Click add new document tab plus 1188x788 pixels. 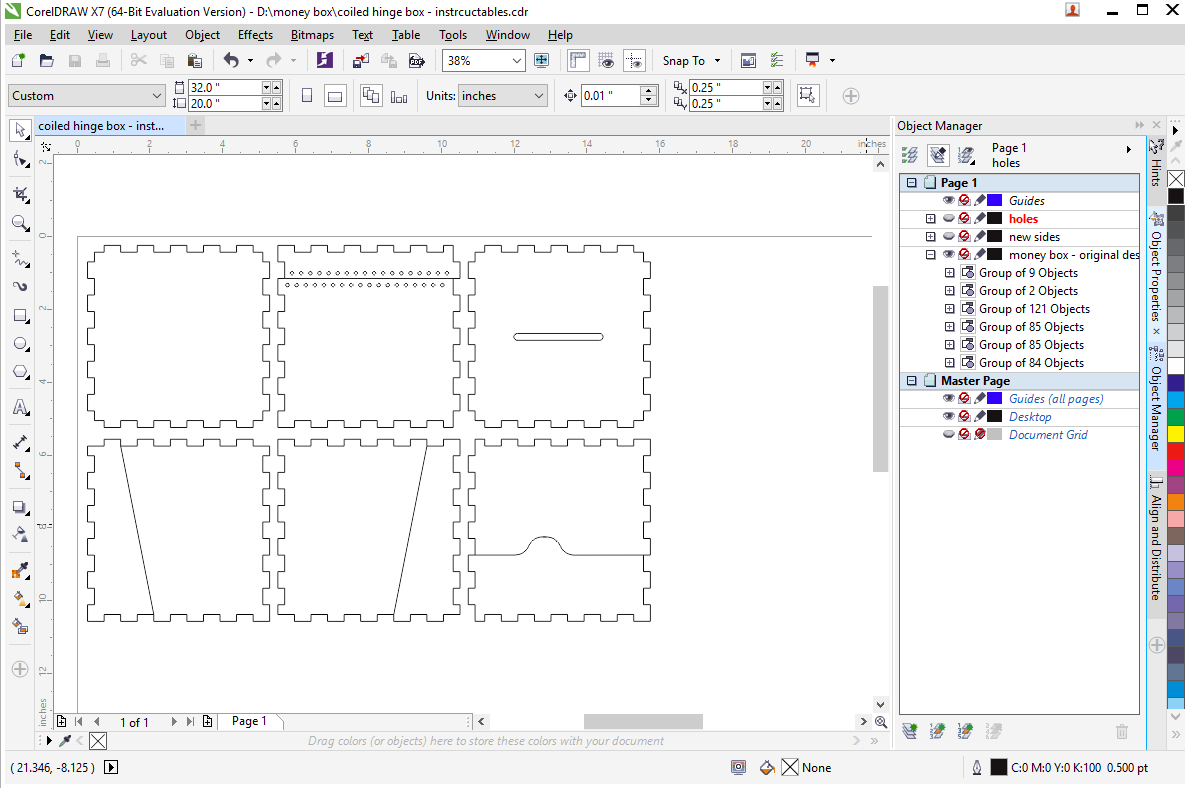(195, 125)
